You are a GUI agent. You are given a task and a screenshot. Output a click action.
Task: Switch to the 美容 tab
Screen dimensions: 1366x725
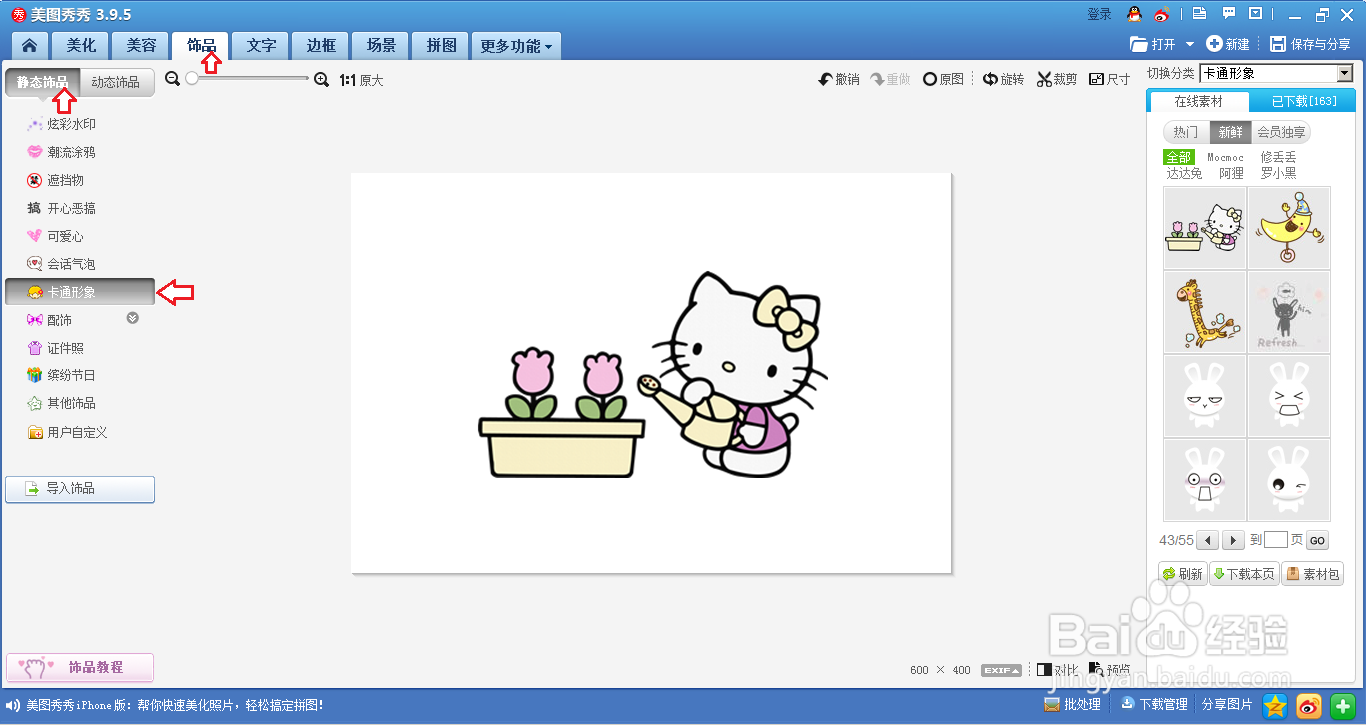tap(141, 46)
